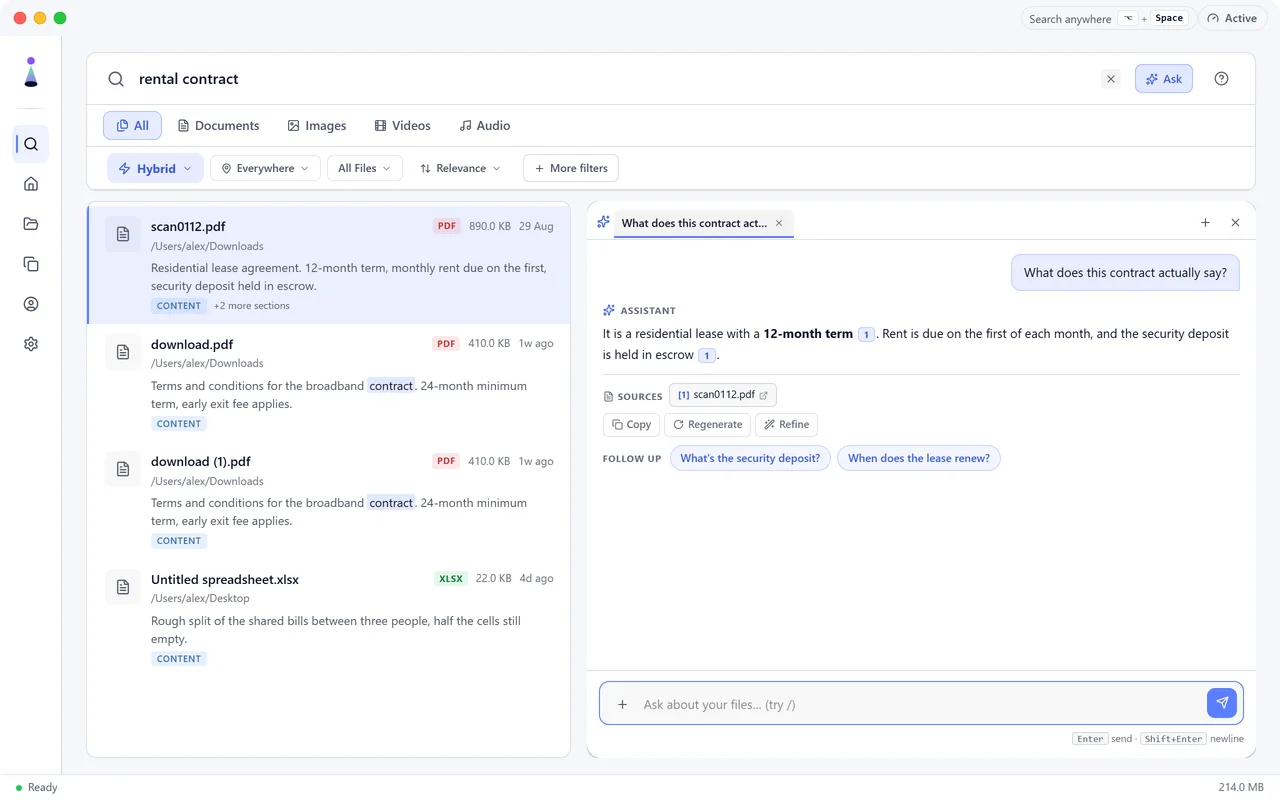The image size is (1280, 800).
Task: Click citation 1 after 12-month term
Action: pos(867,335)
